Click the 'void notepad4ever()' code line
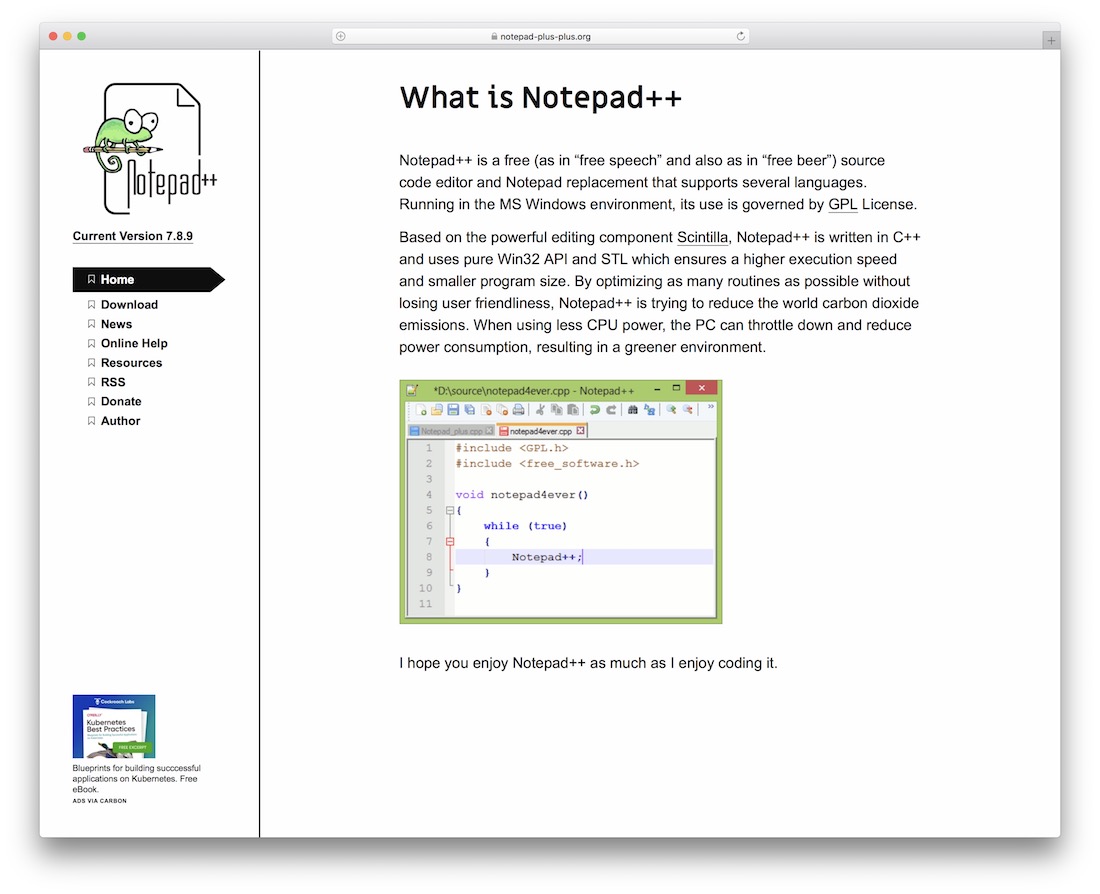 point(522,495)
